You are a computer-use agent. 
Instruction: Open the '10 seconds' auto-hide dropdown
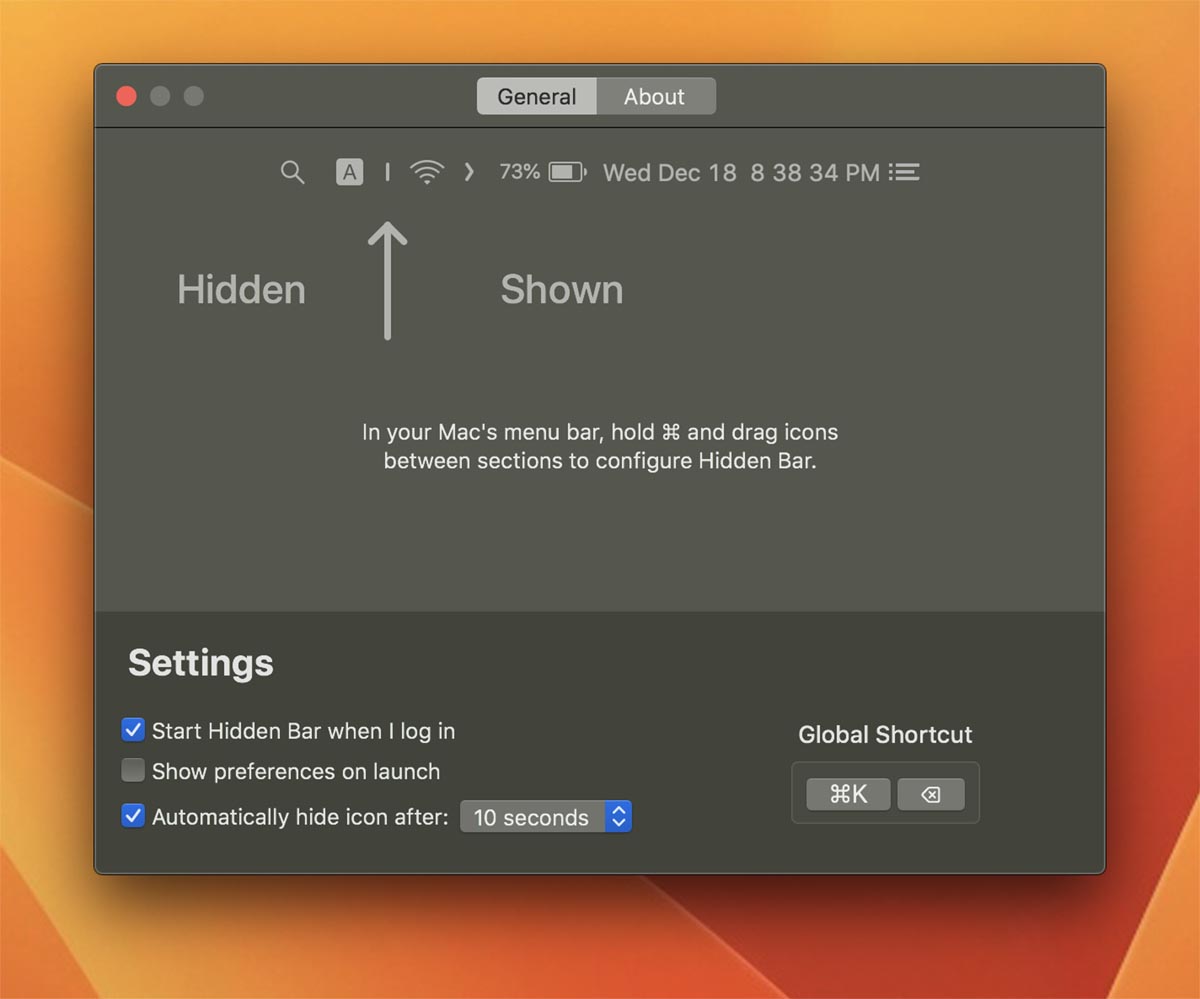(x=546, y=817)
